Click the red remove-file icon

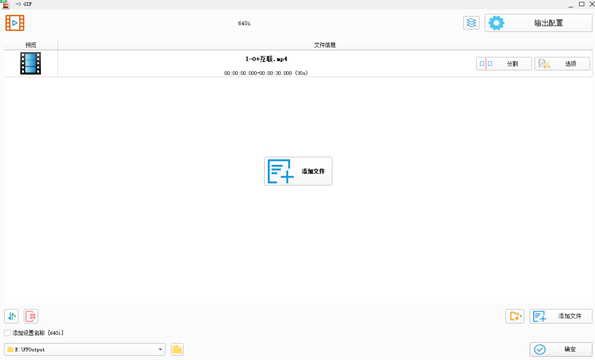31,316
